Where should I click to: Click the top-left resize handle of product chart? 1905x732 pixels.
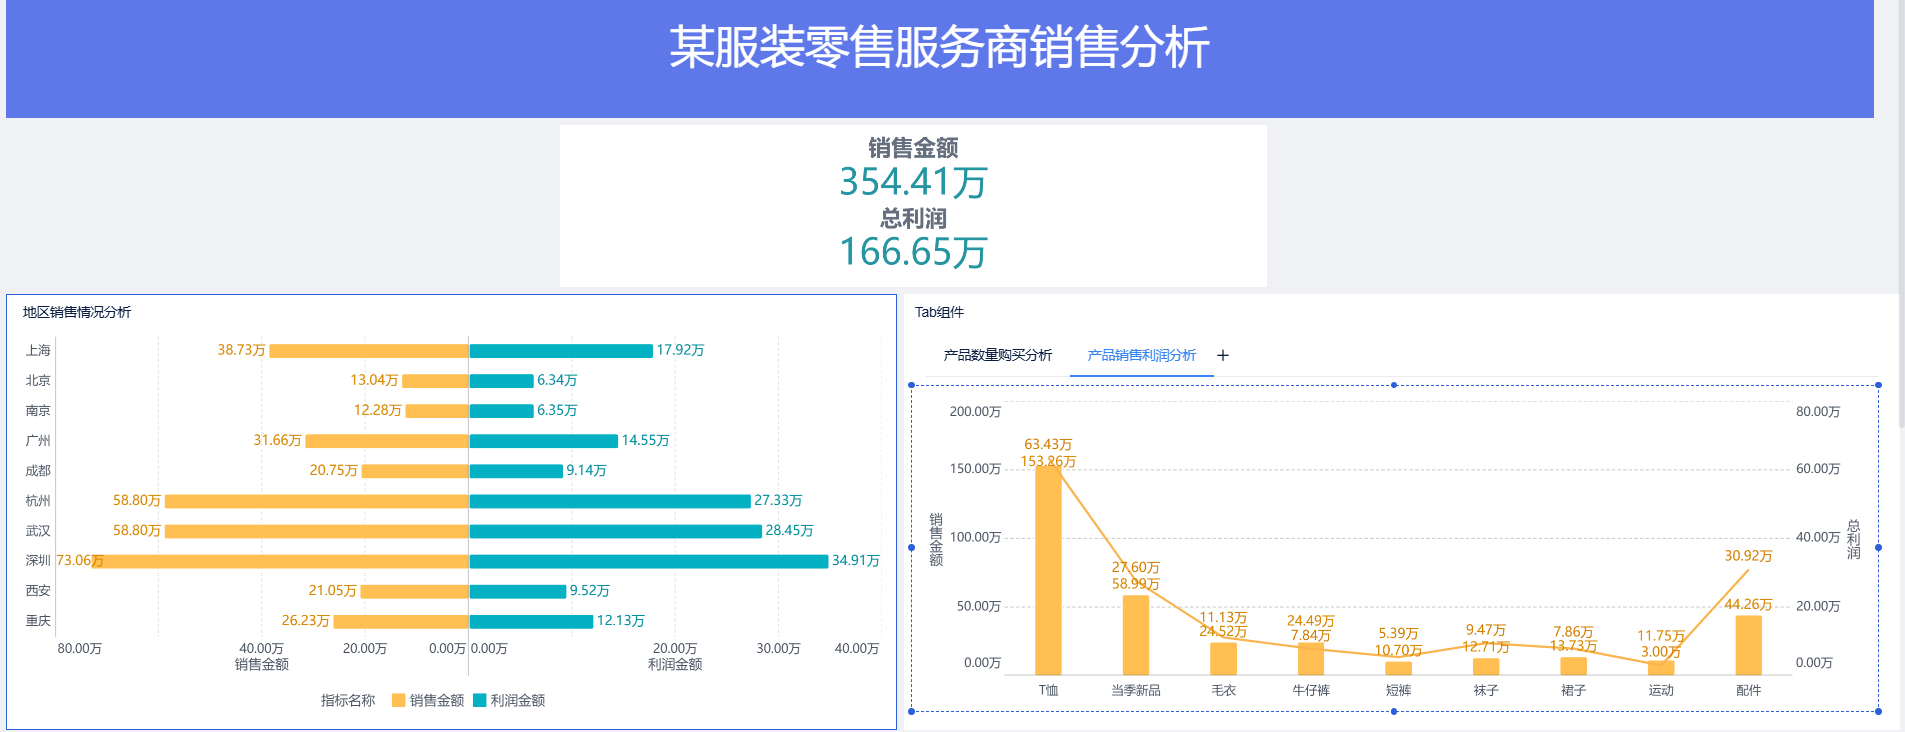click(911, 385)
